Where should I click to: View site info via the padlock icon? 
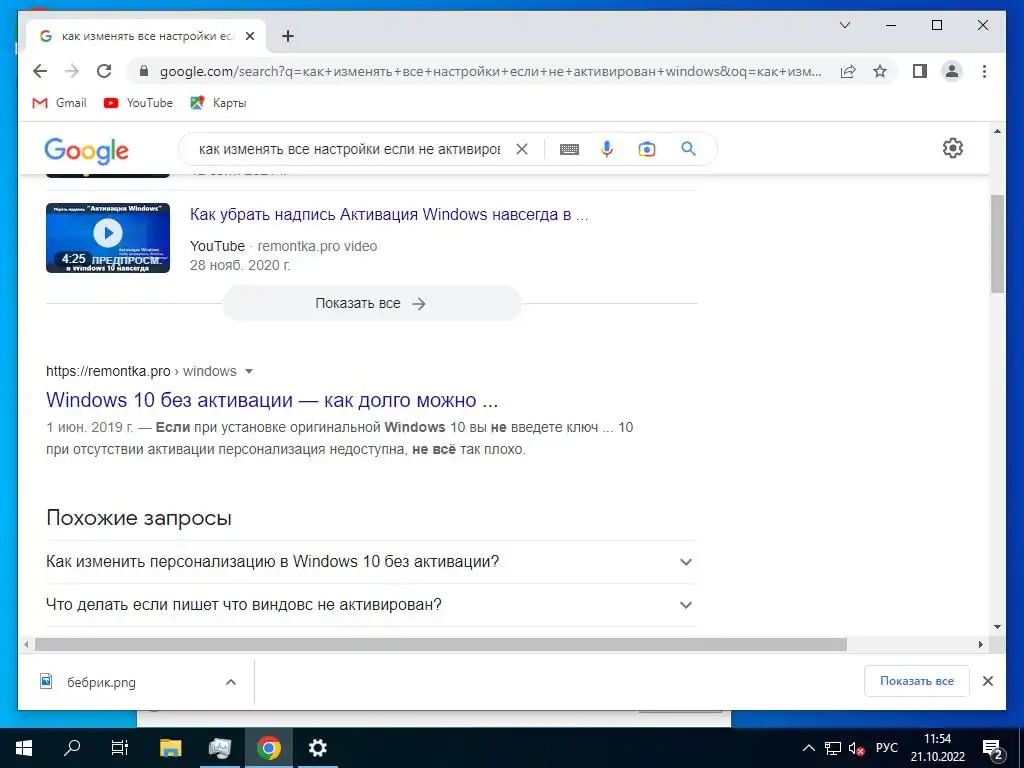[144, 71]
